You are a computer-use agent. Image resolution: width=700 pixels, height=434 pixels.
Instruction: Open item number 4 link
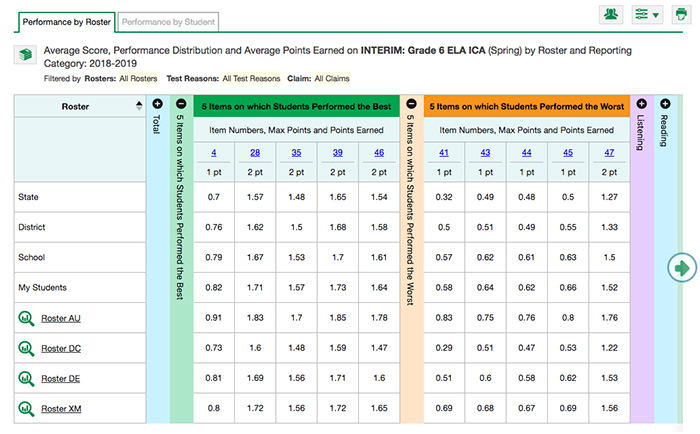click(x=214, y=153)
